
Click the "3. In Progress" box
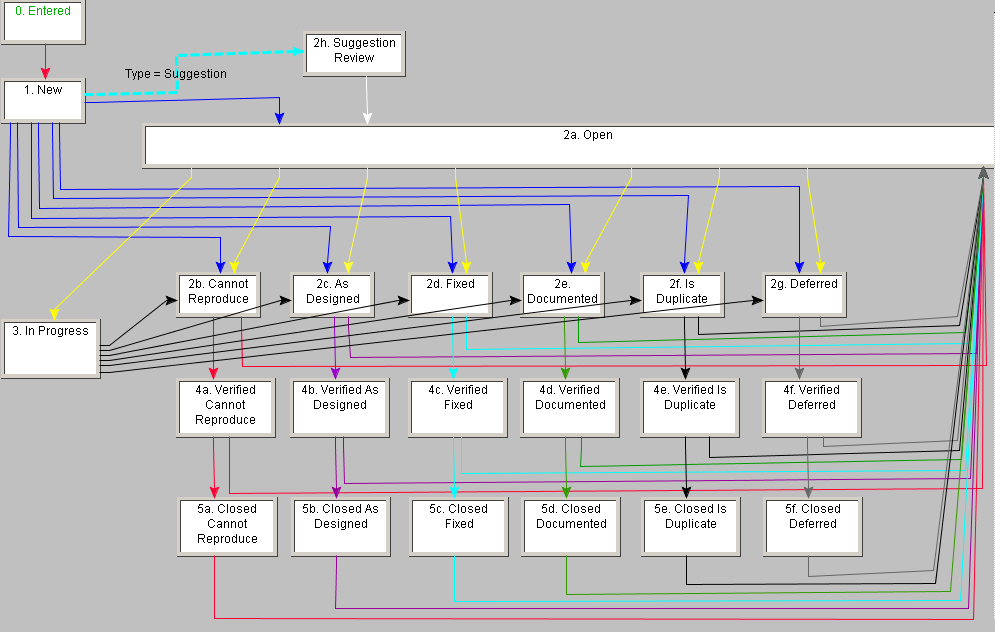(50, 347)
